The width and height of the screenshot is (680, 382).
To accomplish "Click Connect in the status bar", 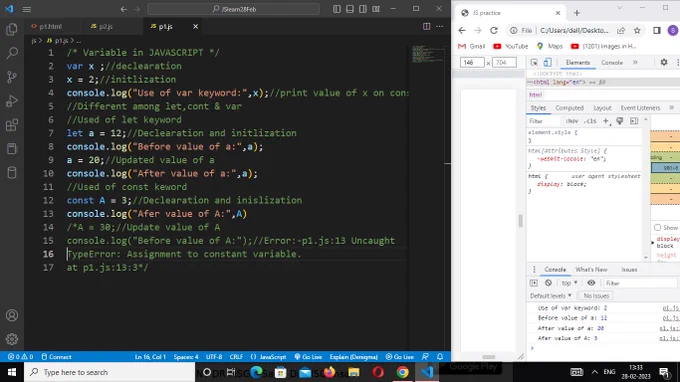I will (x=56, y=357).
